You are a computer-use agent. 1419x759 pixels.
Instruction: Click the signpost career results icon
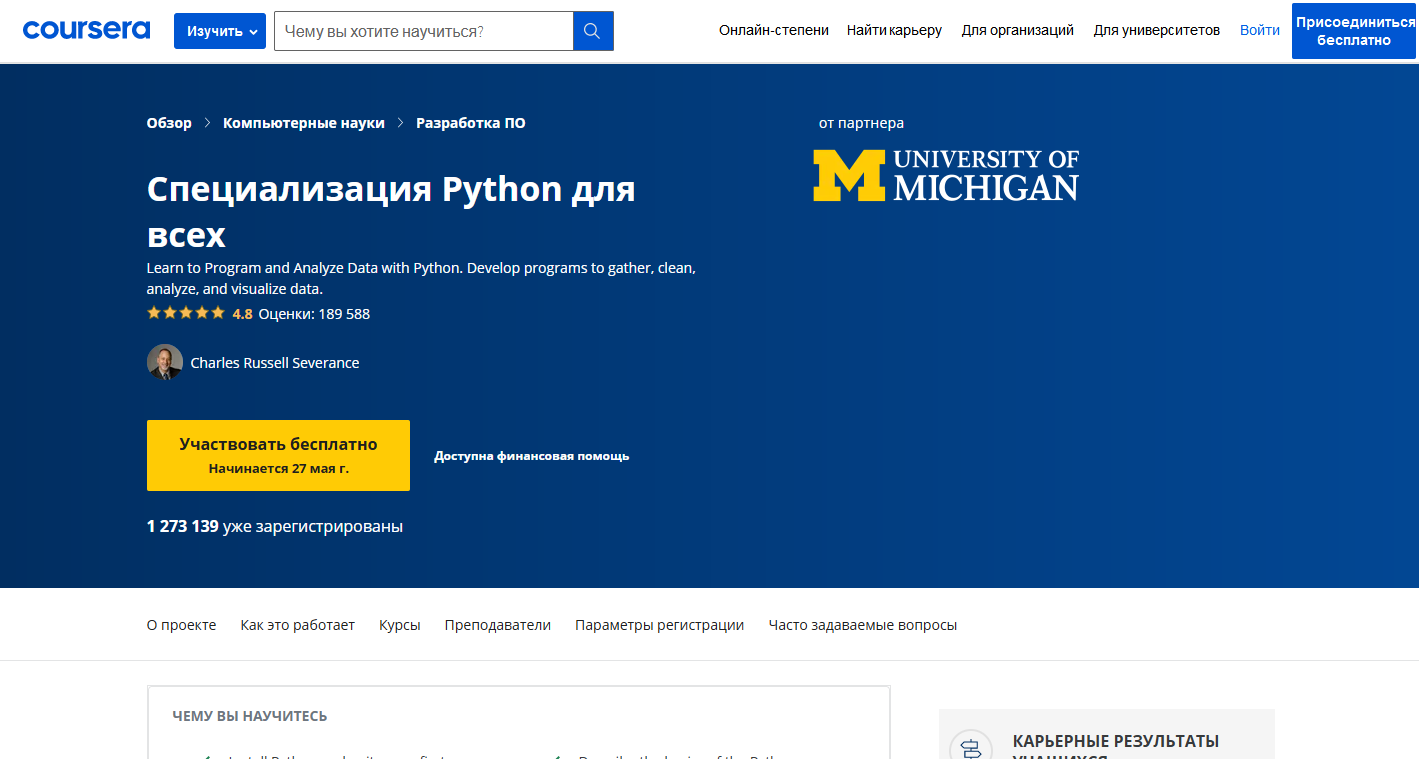[x=970, y=748]
